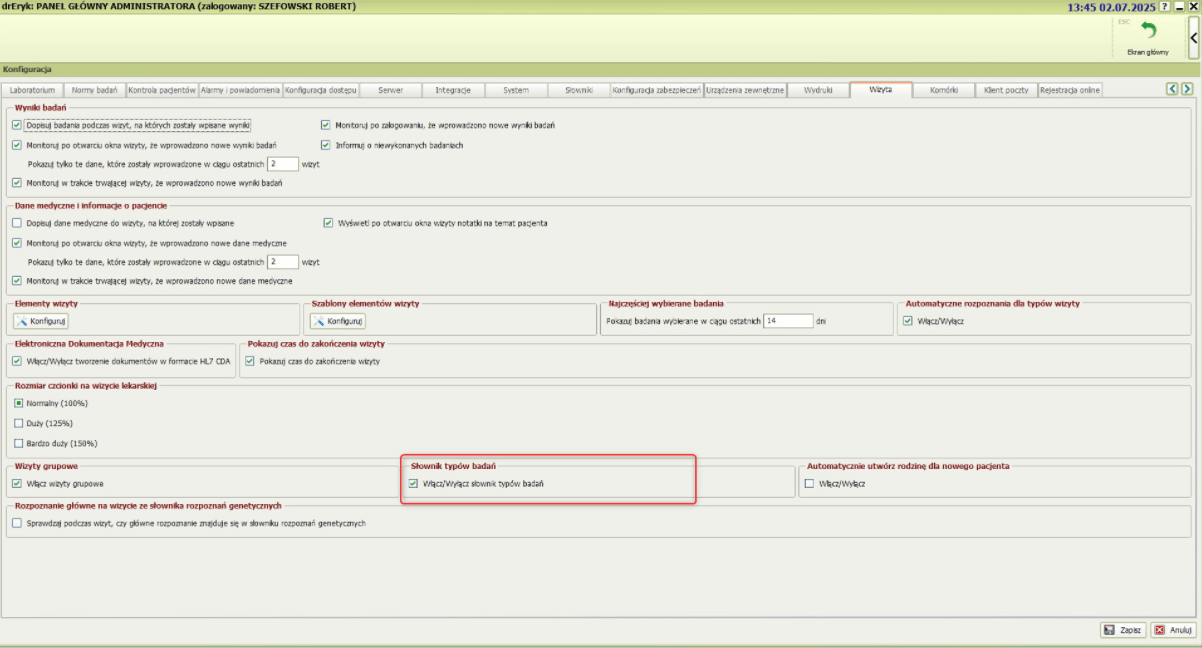Go to the Rejestracja online tab

[1069, 90]
